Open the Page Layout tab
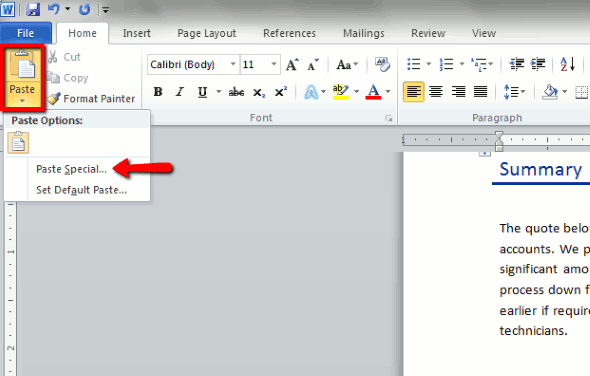This screenshot has height=376, width=590. coord(207,33)
